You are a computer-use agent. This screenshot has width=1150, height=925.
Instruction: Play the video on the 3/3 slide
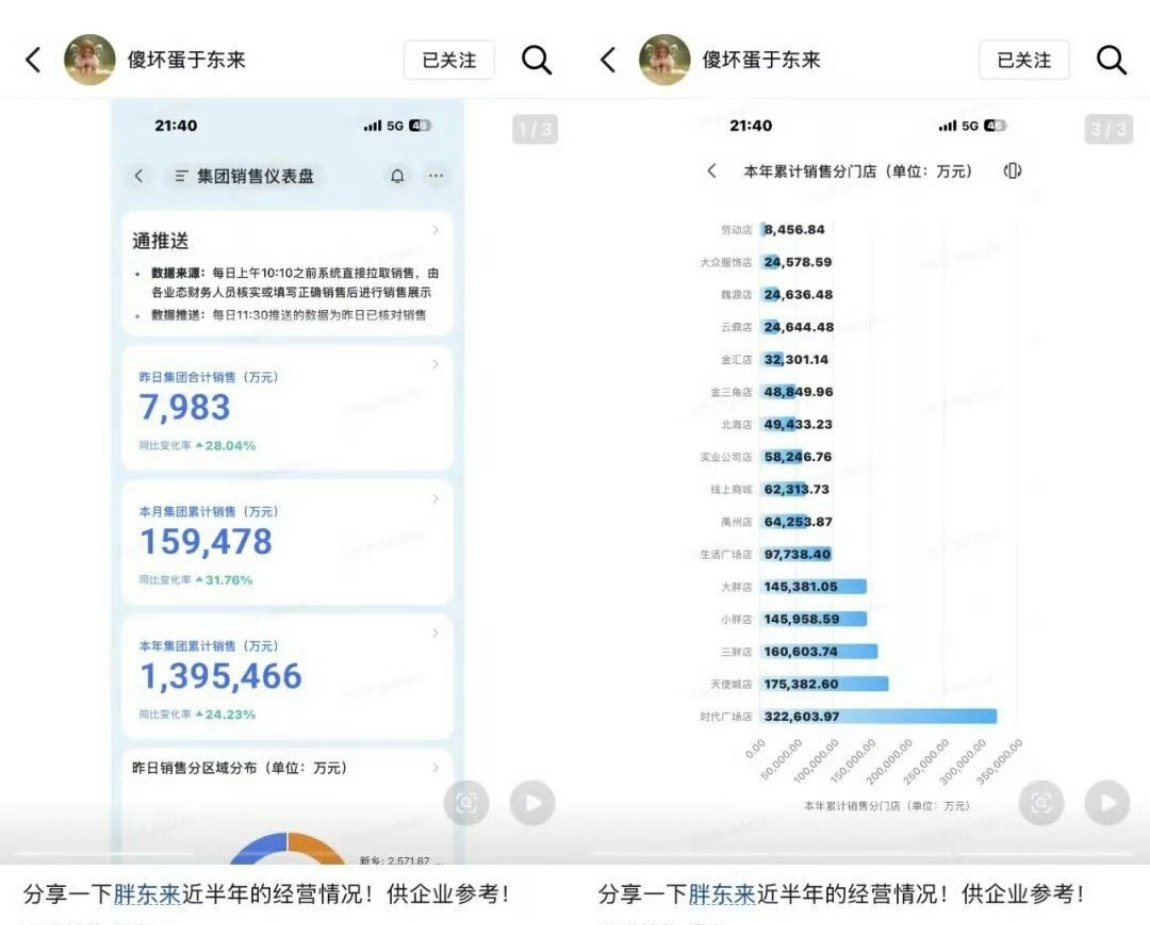[1107, 803]
